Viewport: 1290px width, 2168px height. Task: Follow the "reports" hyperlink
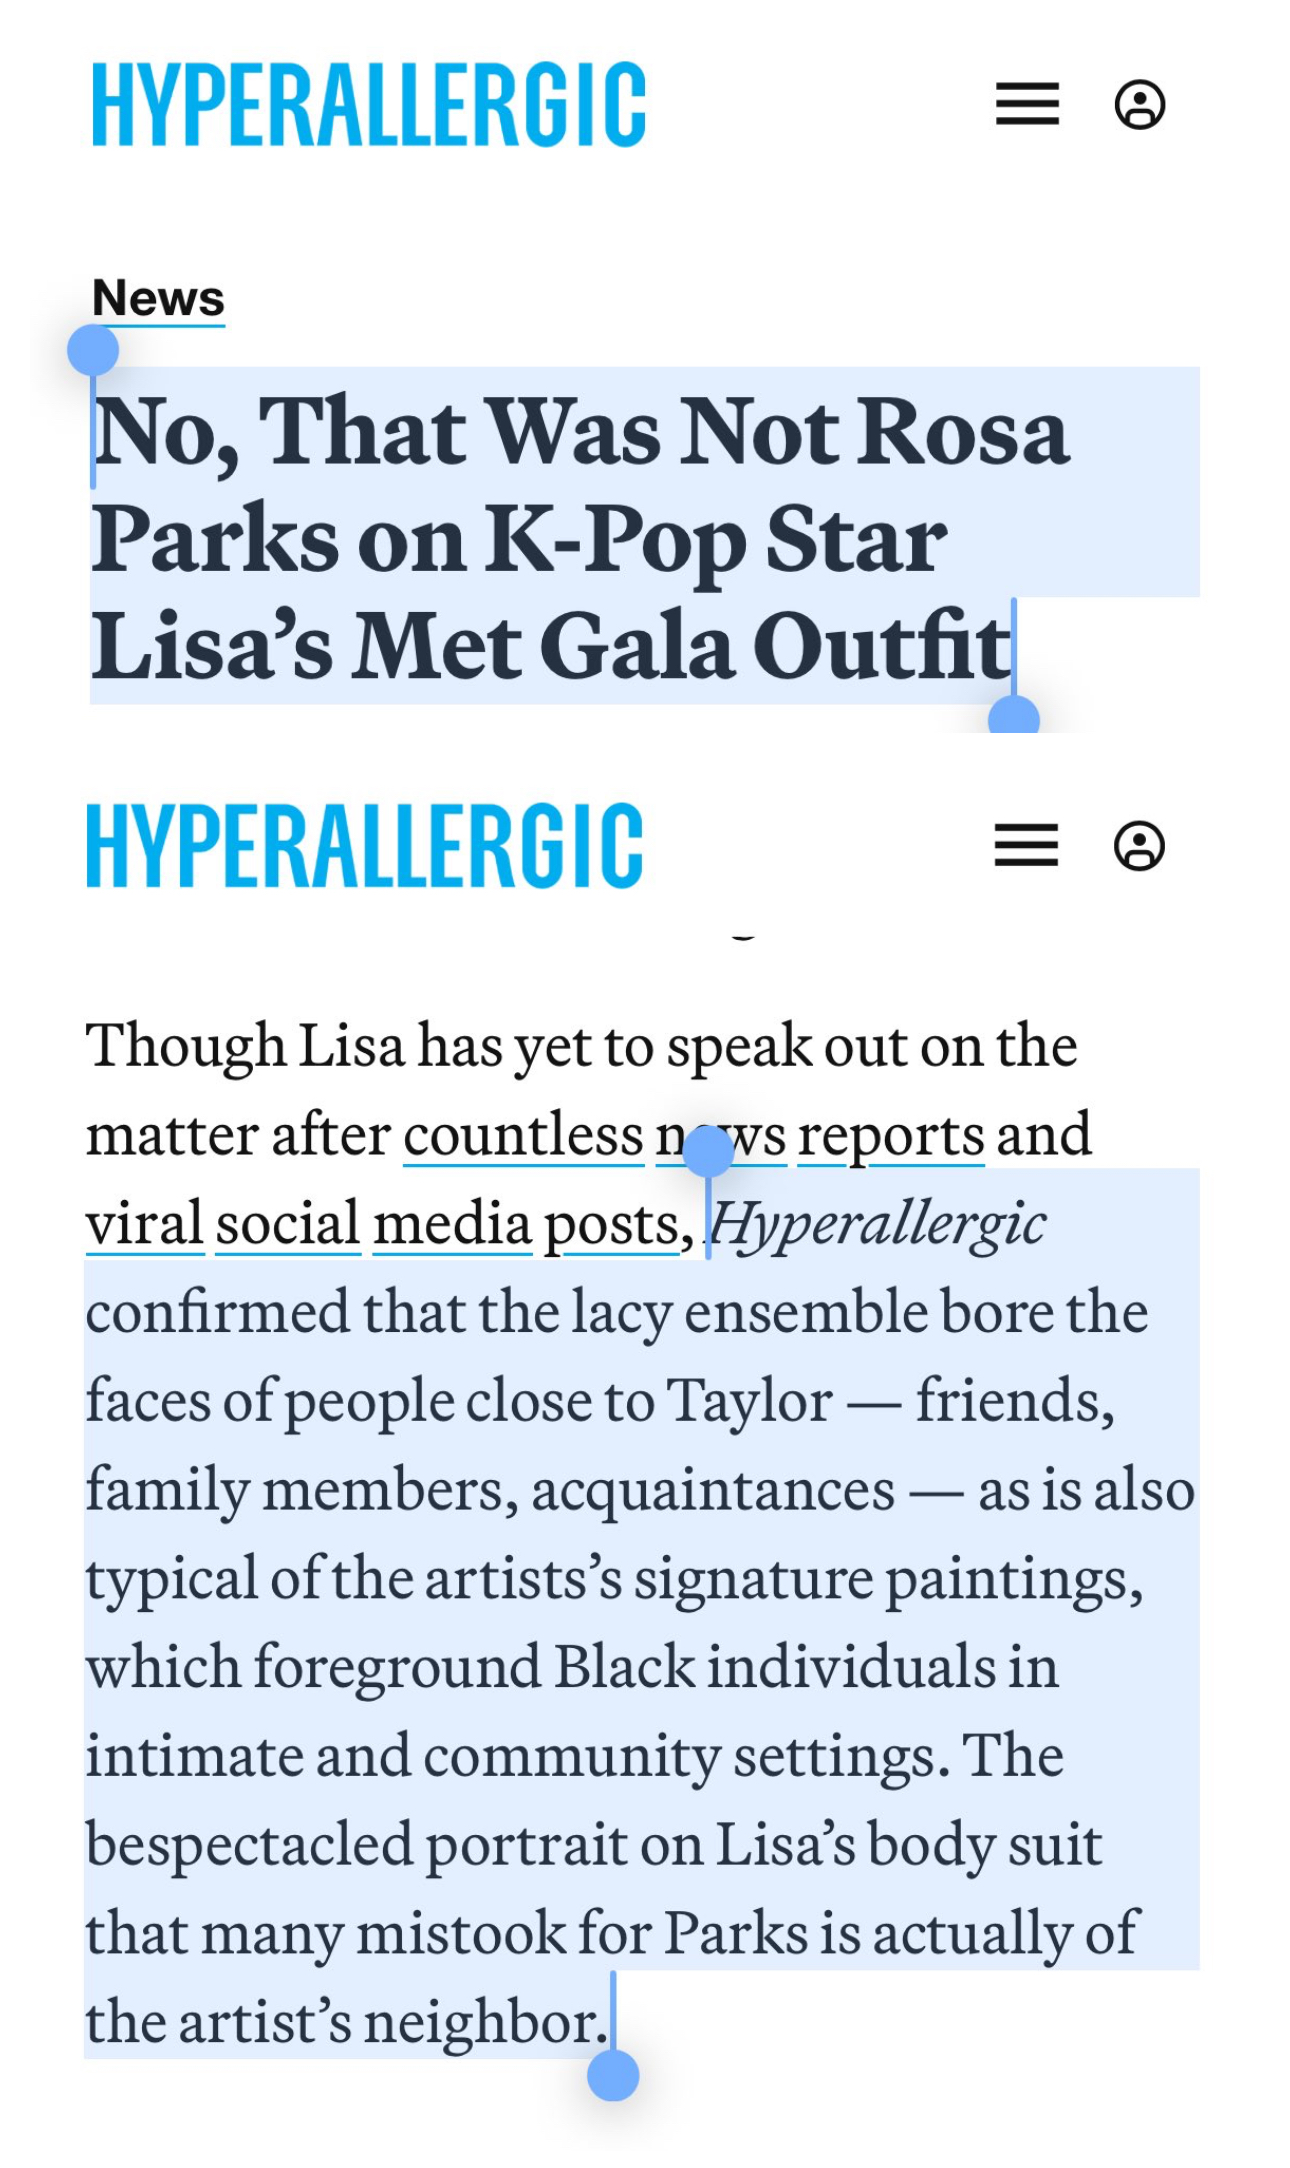click(890, 1136)
